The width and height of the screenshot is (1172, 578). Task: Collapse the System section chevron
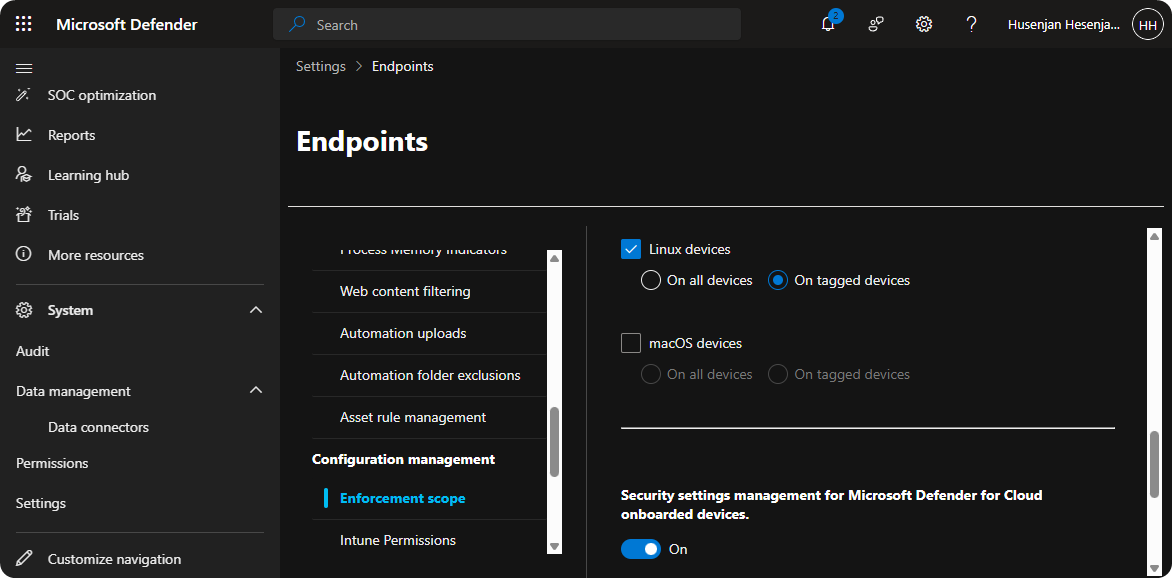coord(256,311)
